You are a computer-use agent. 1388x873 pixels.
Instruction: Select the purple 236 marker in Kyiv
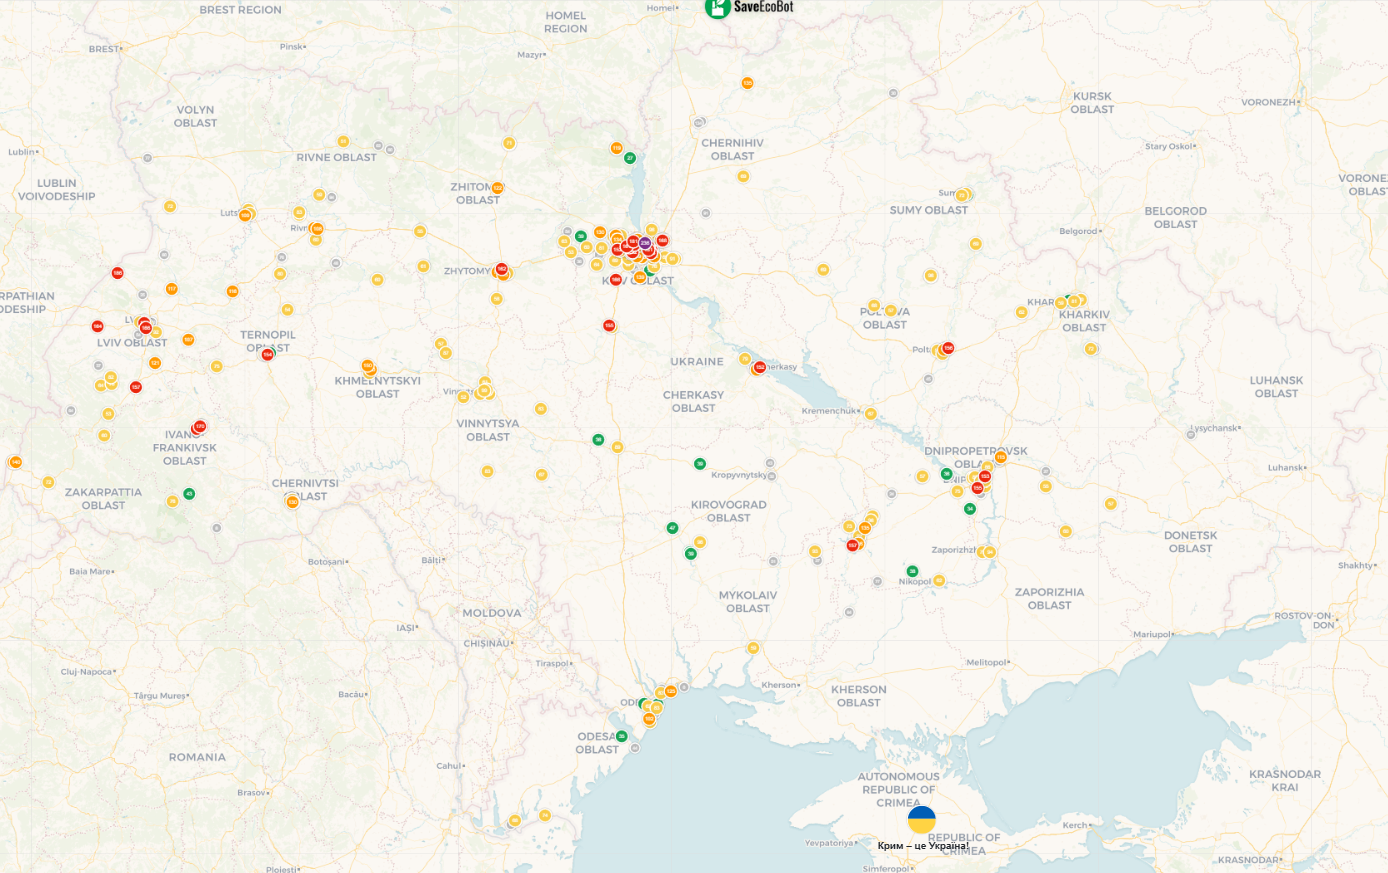645,243
